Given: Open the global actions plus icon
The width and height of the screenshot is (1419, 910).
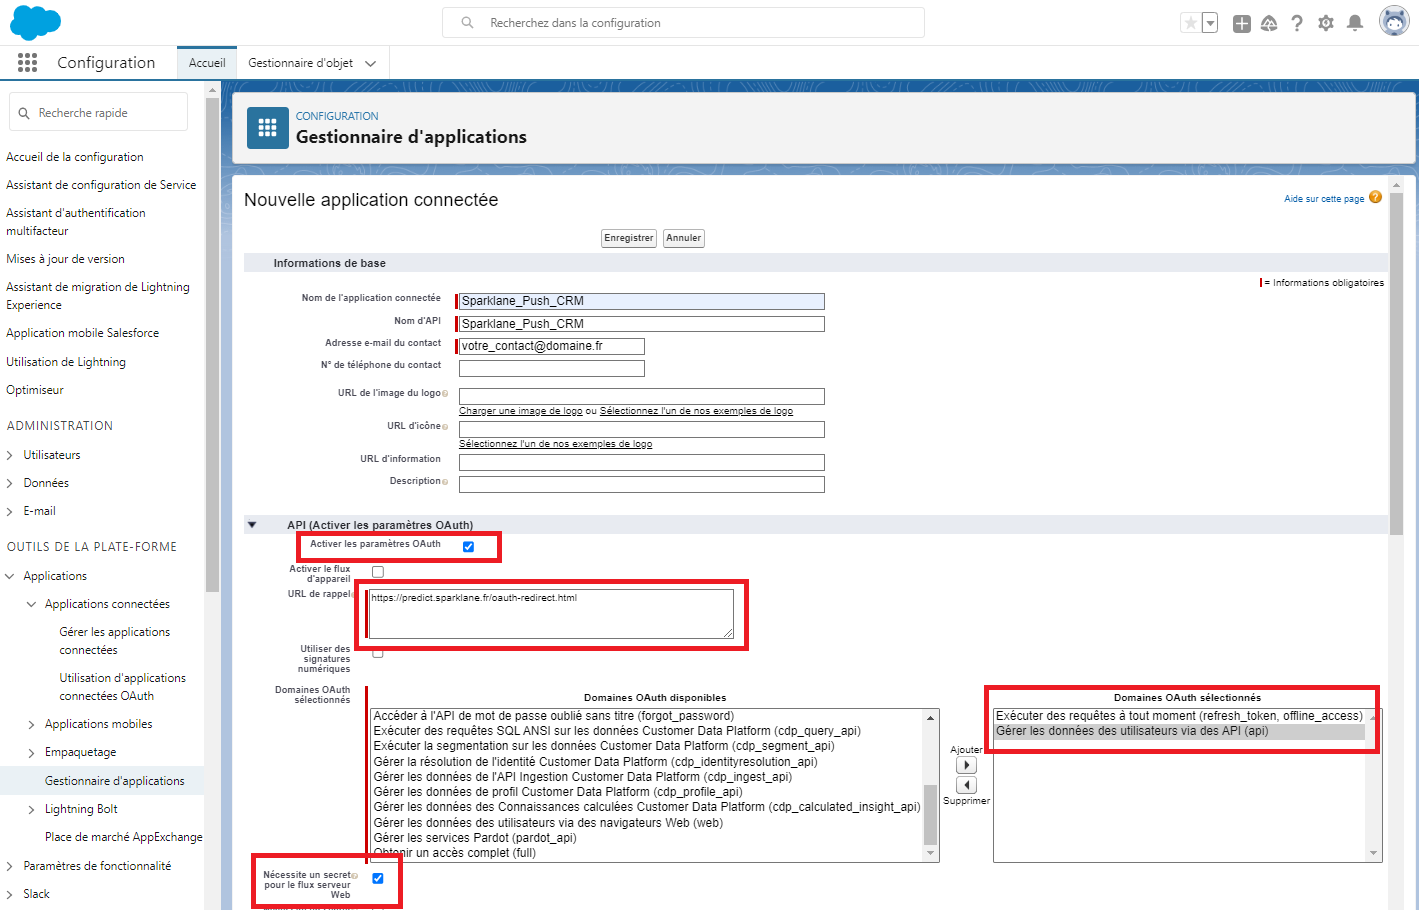Looking at the screenshot, I should pyautogui.click(x=1242, y=23).
